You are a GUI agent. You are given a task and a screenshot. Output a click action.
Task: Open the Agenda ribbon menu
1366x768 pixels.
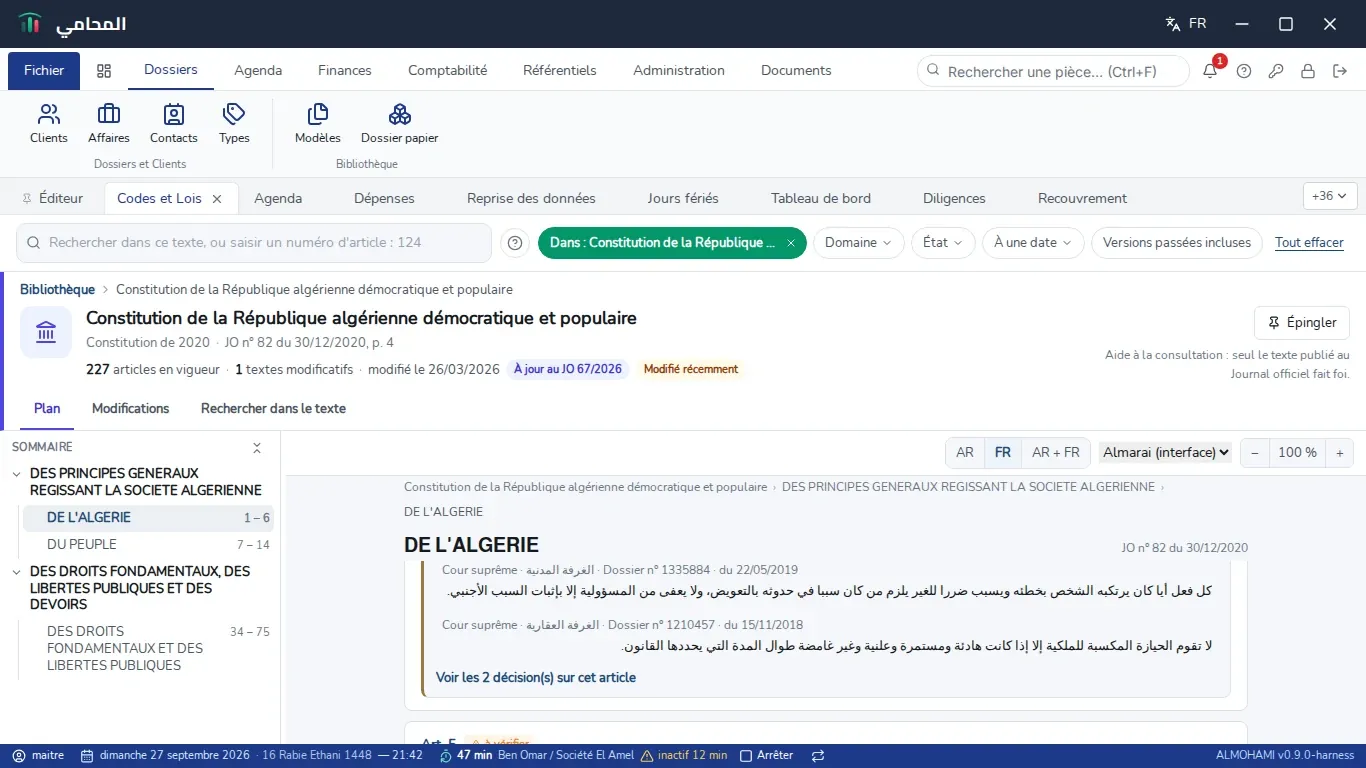[258, 71]
